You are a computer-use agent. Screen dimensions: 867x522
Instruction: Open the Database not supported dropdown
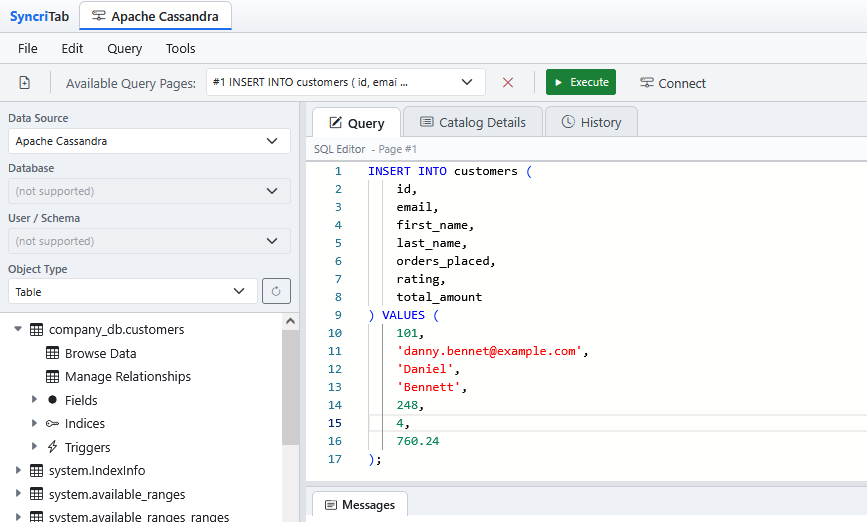click(149, 191)
